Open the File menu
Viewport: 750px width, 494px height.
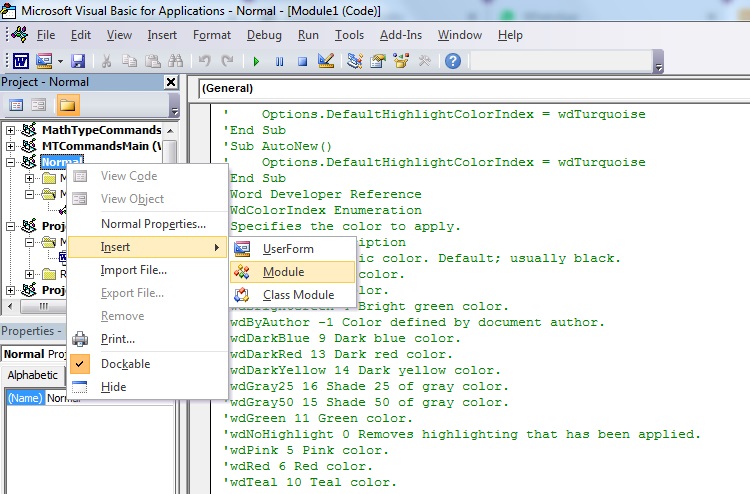46,35
